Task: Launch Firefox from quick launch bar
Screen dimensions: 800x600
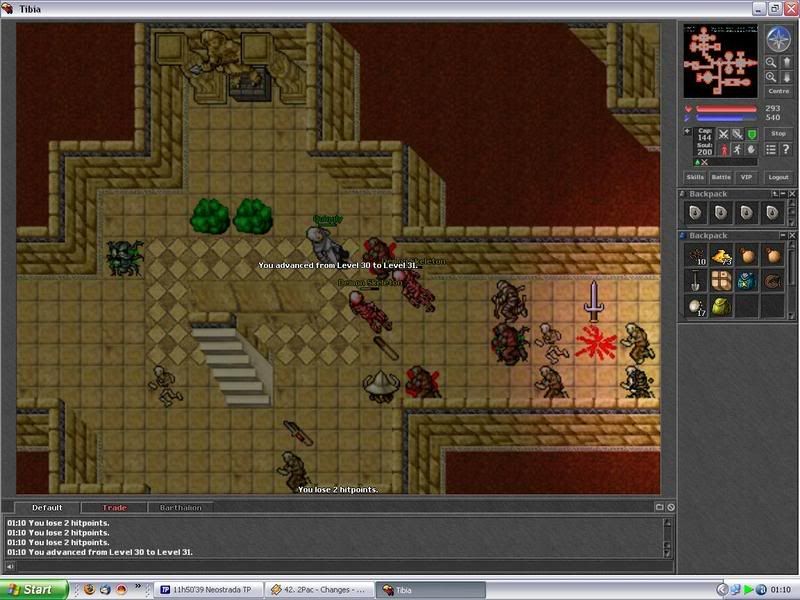Action: pyautogui.click(x=89, y=590)
